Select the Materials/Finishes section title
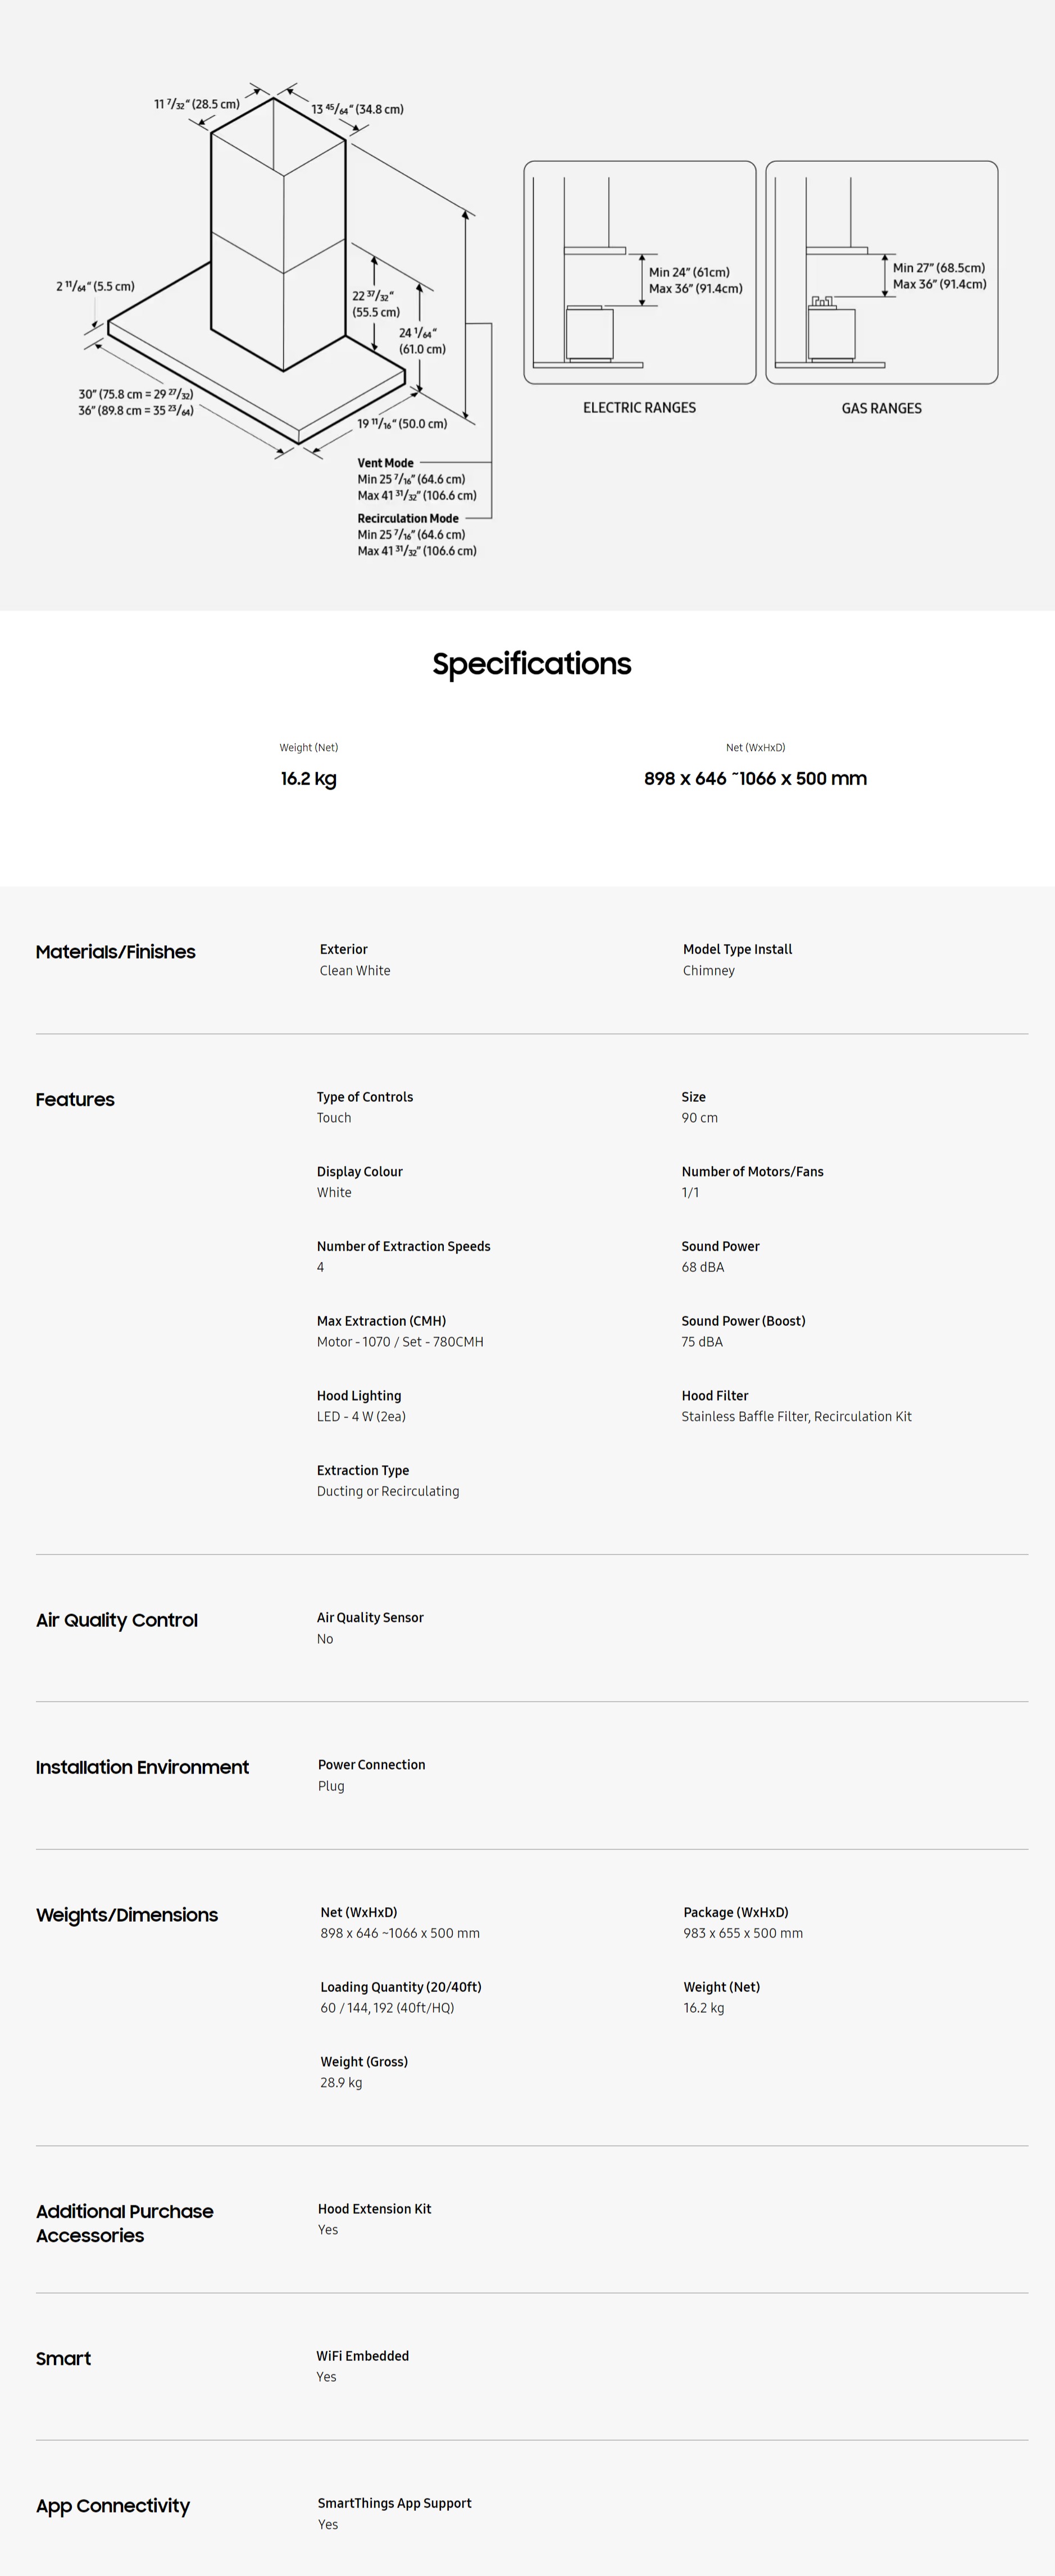Screen dimensions: 1055x2576 (116, 952)
